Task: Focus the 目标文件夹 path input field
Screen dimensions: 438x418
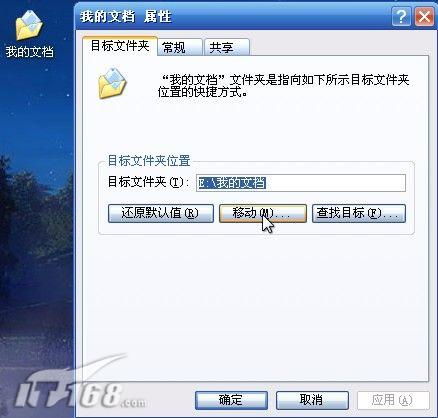Action: [x=301, y=183]
